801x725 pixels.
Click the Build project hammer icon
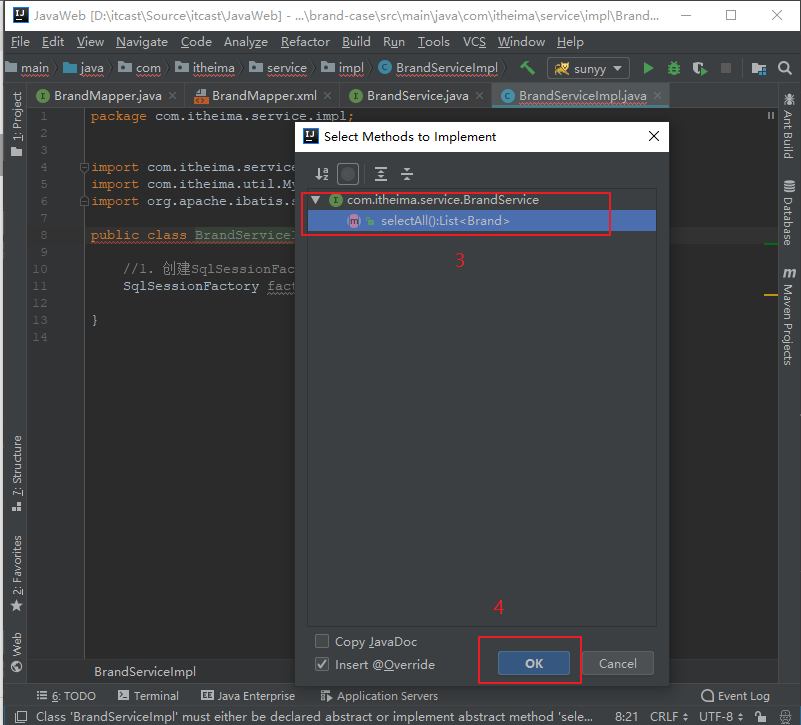[527, 68]
